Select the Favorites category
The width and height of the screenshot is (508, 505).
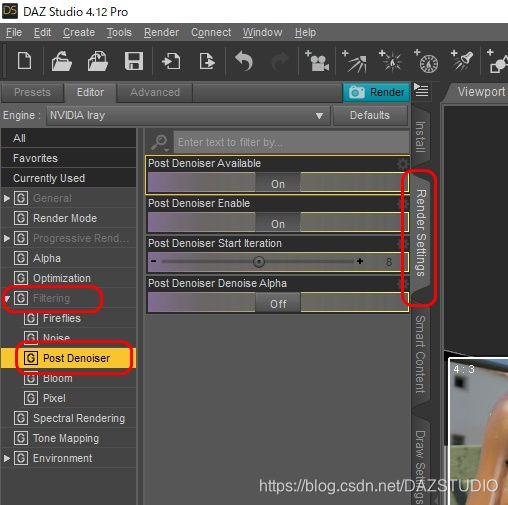tap(68, 158)
